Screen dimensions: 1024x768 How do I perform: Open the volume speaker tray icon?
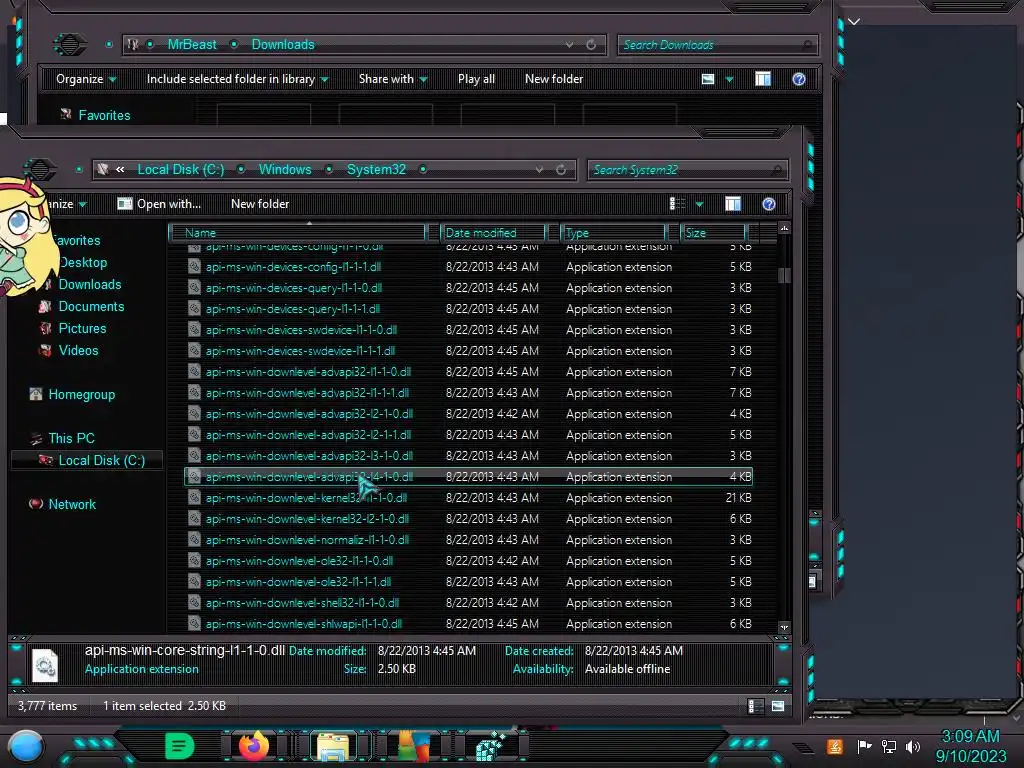pyautogui.click(x=913, y=746)
